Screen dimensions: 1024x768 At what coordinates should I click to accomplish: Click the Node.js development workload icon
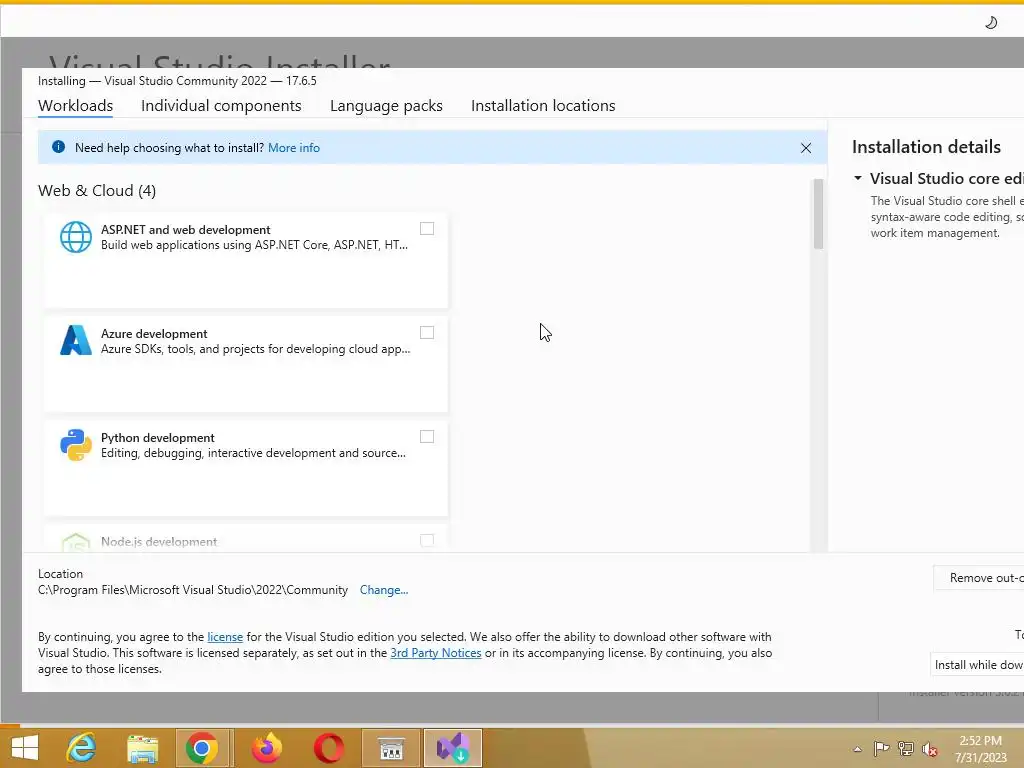(x=76, y=543)
